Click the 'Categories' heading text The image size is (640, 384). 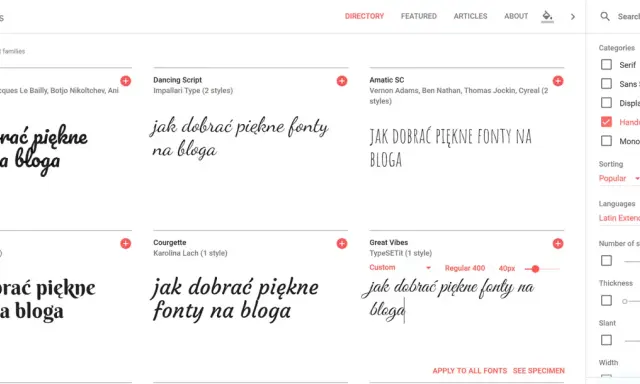point(616,48)
